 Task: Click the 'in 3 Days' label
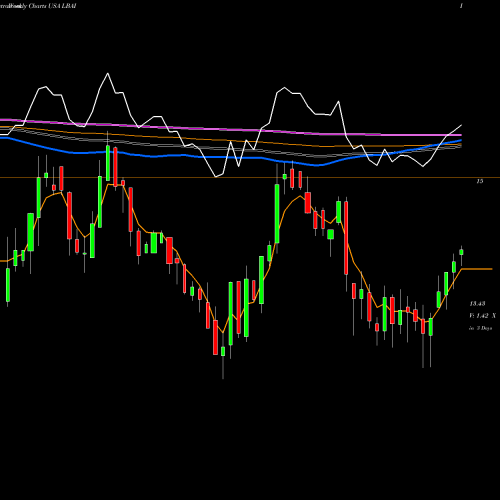(x=480, y=328)
